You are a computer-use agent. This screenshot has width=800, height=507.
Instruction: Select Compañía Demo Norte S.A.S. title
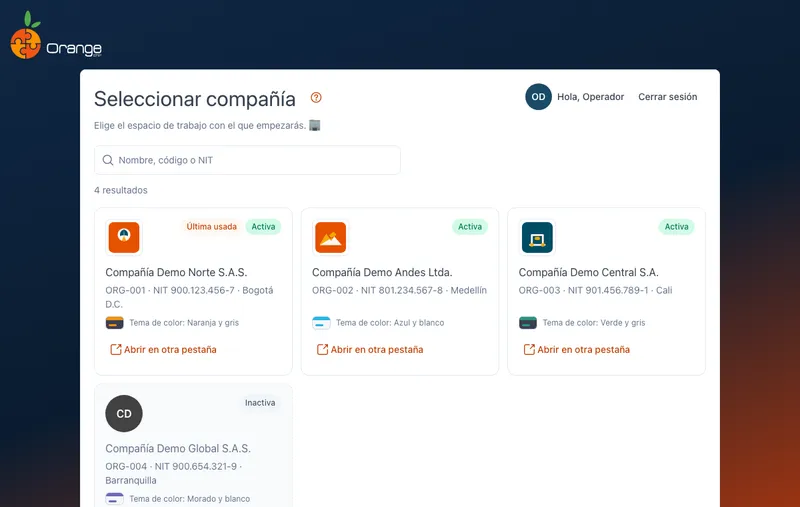pyautogui.click(x=176, y=272)
